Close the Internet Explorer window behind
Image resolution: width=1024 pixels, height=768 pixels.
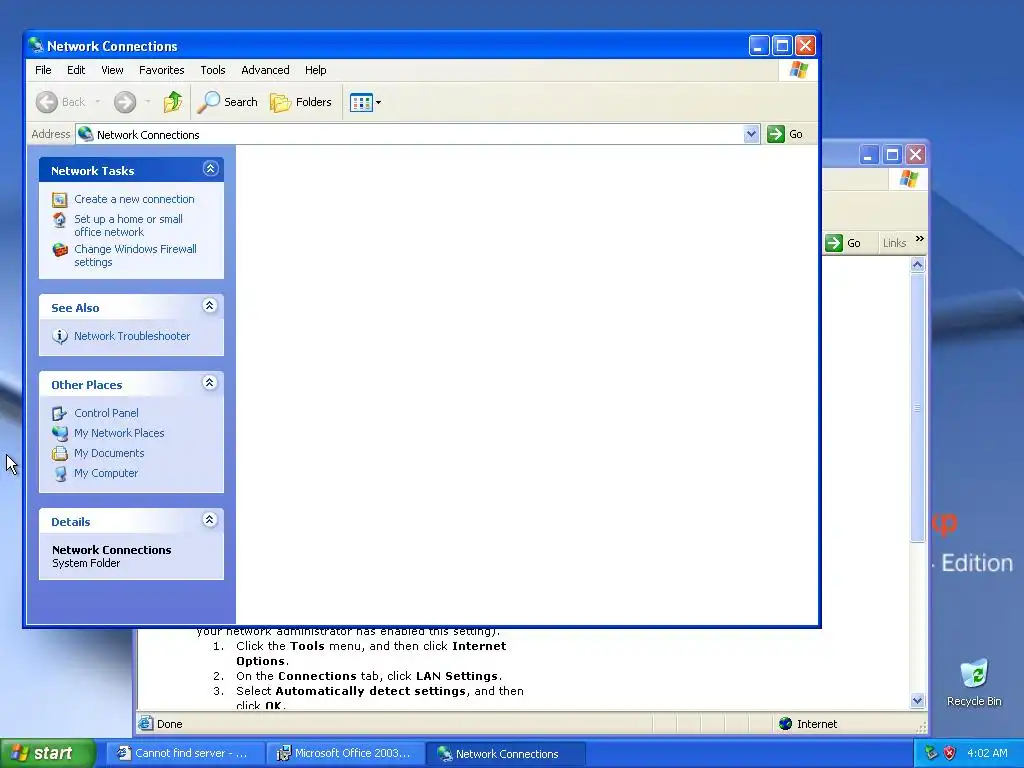click(916, 155)
